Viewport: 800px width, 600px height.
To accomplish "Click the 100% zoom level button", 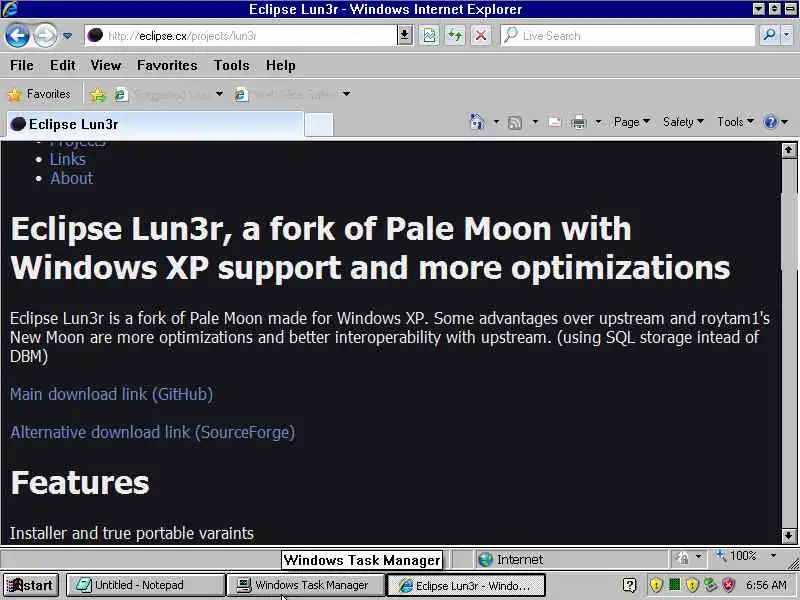I will 736,556.
